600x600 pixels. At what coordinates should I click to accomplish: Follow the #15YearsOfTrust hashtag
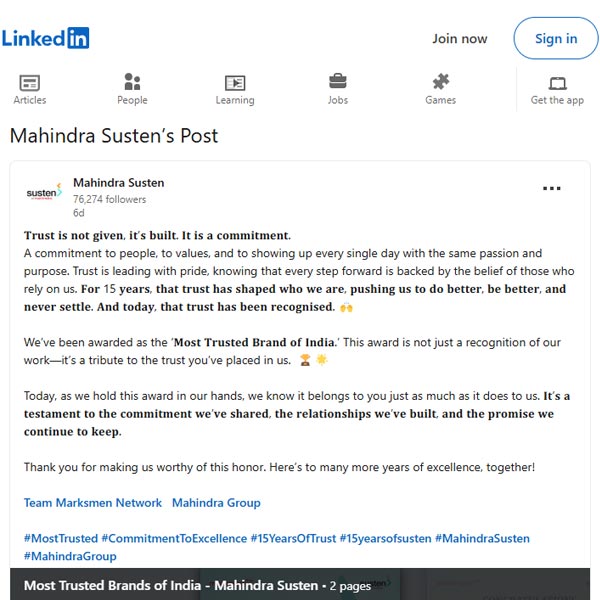coord(293,538)
